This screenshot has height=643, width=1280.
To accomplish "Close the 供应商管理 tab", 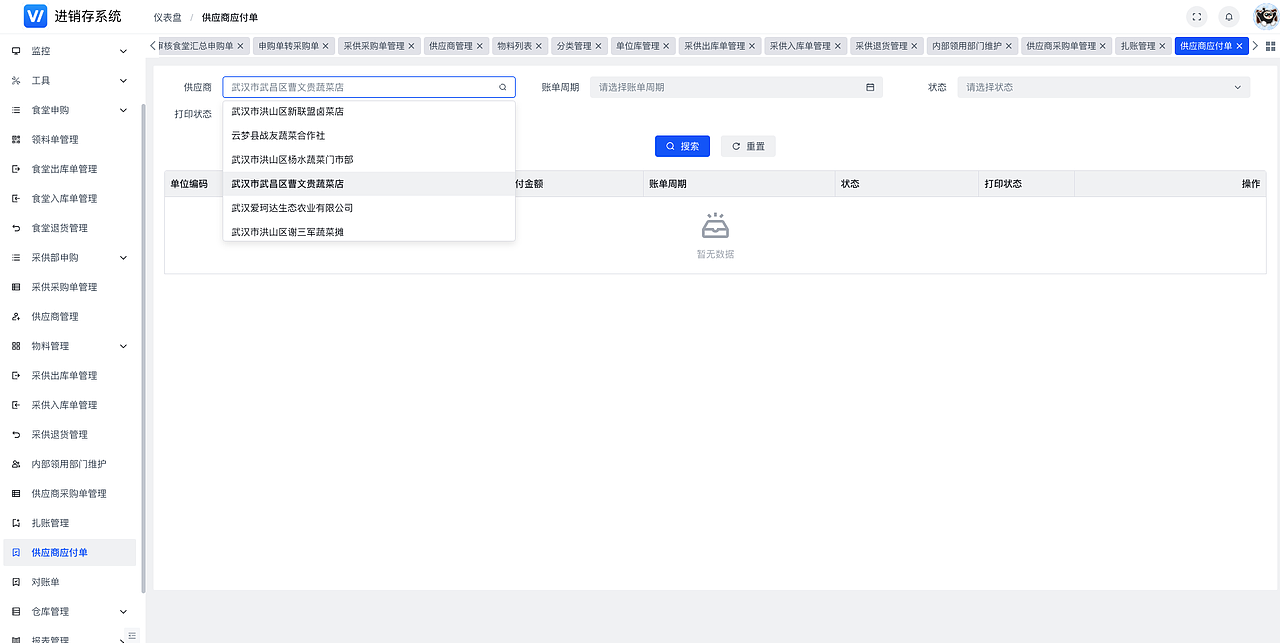I will tap(480, 46).
